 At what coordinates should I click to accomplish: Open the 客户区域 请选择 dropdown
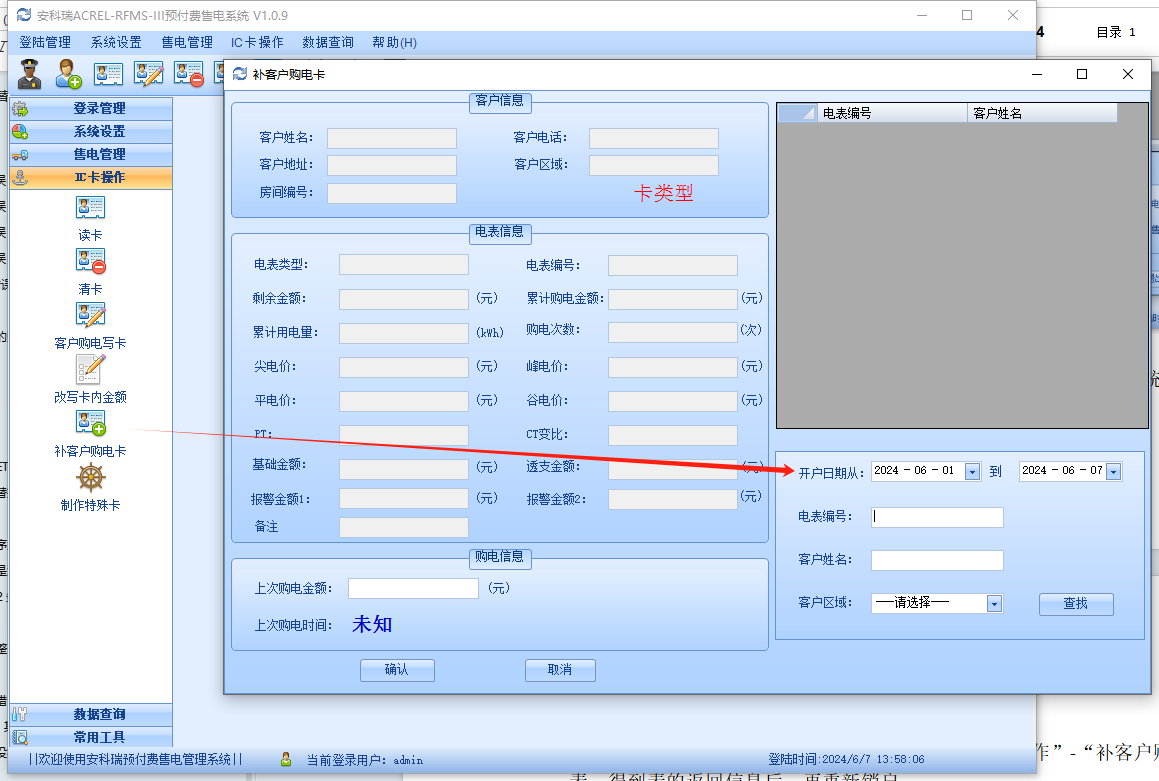(993, 603)
